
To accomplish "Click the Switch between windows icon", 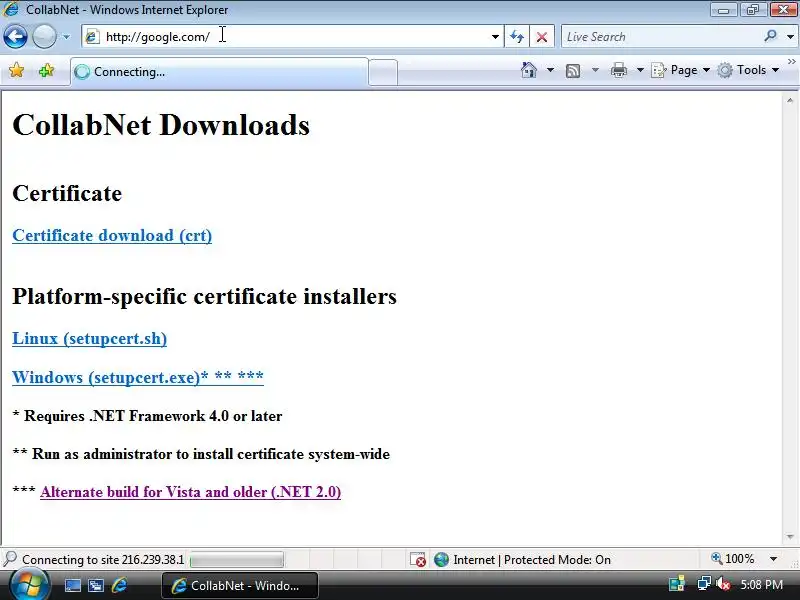I will coord(96,586).
